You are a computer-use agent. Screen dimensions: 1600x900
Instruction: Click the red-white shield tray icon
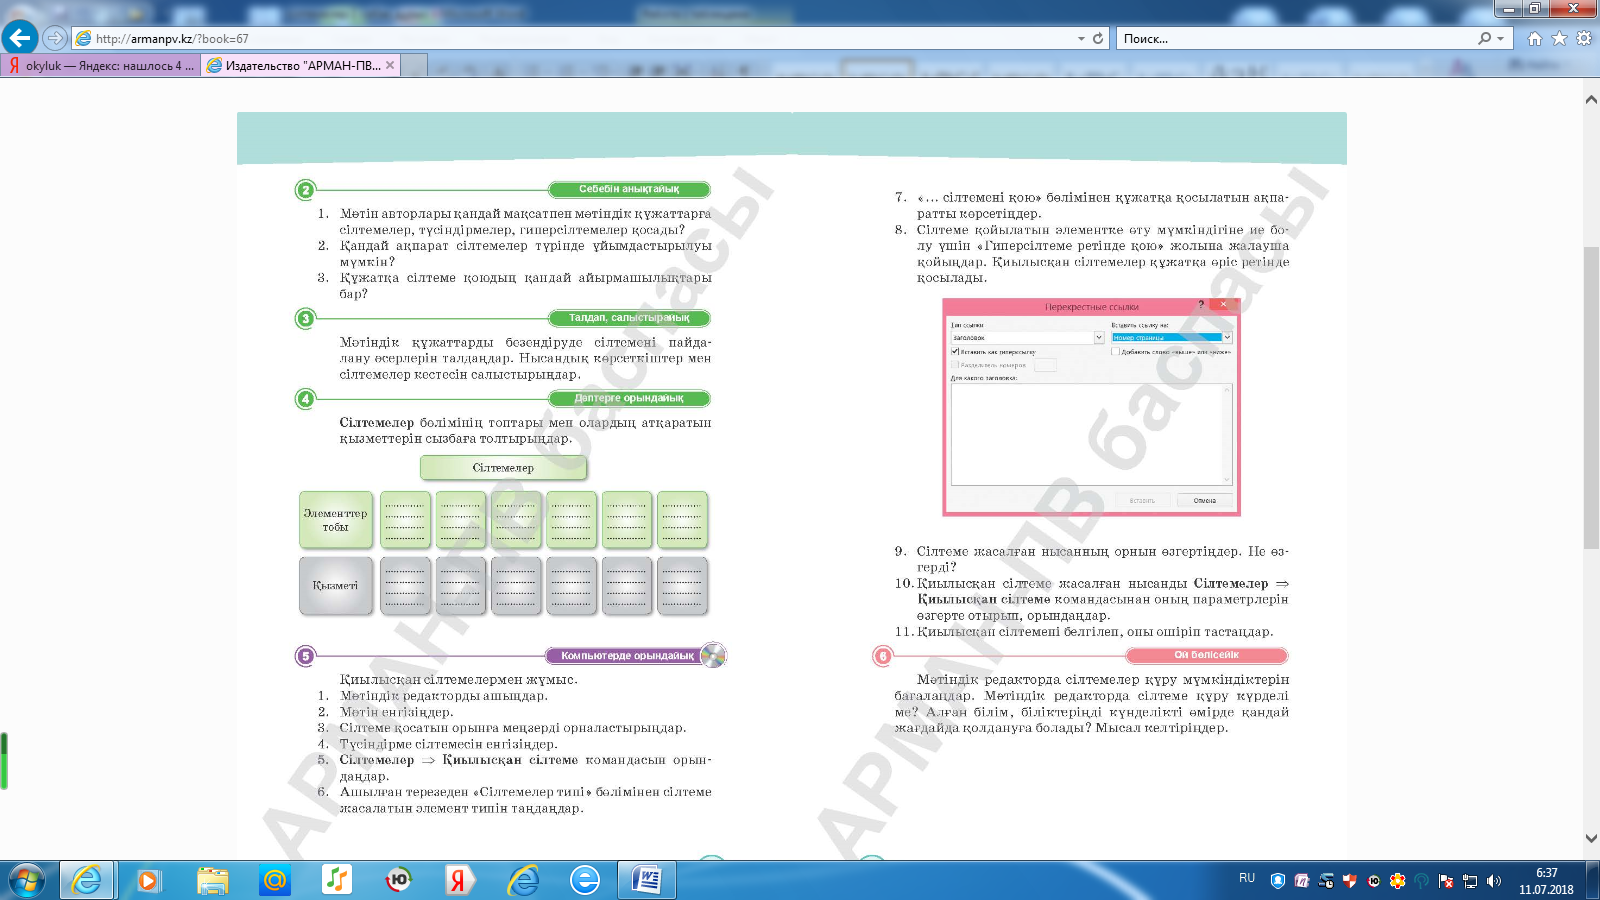point(1350,881)
